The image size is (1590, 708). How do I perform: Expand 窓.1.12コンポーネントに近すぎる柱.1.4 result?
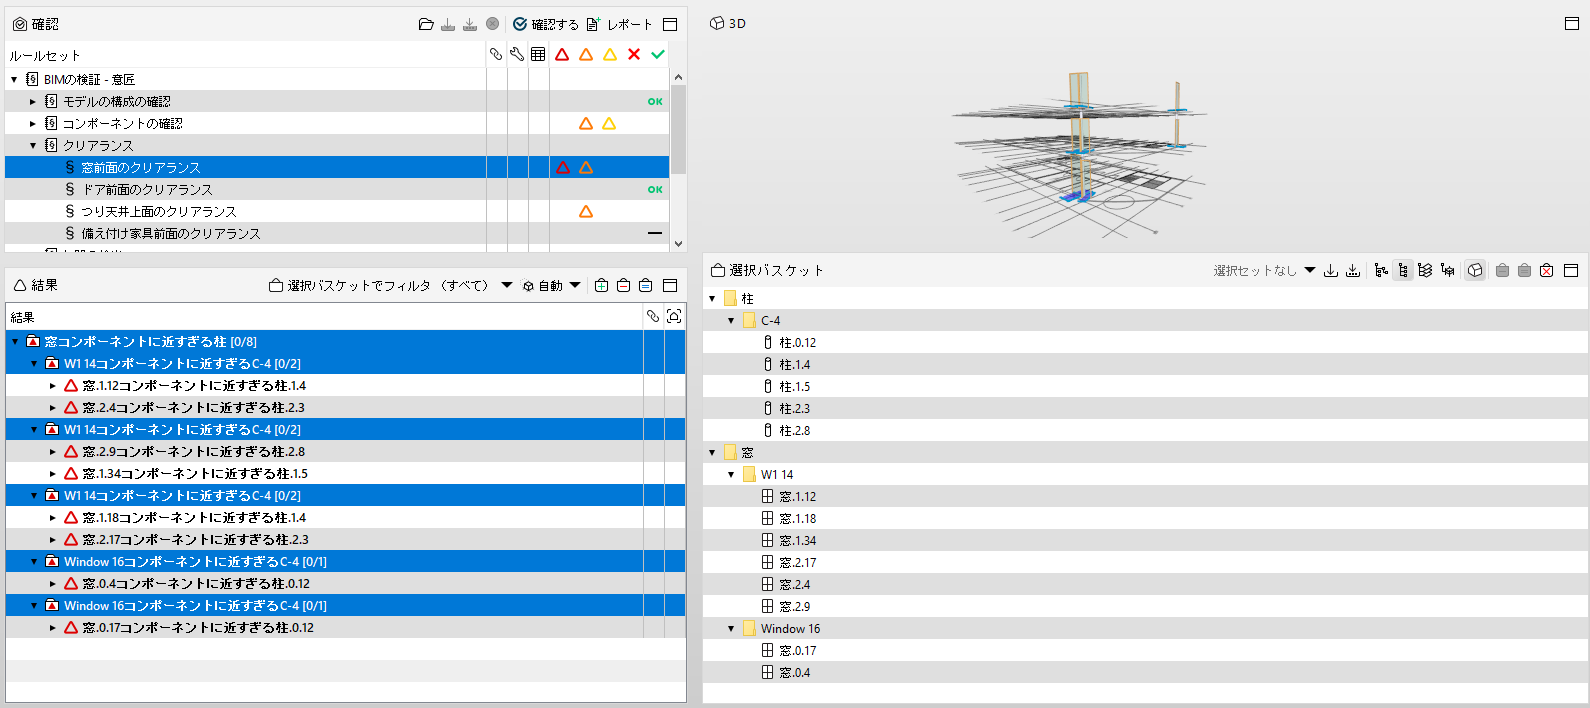point(53,385)
